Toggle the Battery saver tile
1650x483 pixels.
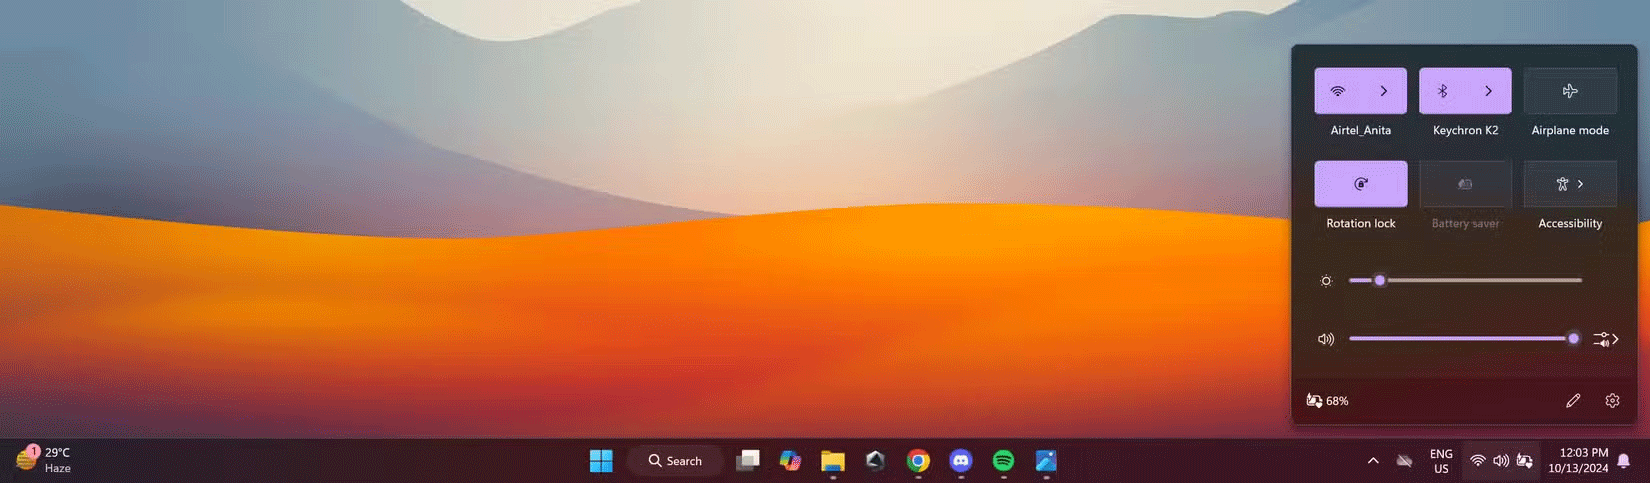pyautogui.click(x=1465, y=184)
